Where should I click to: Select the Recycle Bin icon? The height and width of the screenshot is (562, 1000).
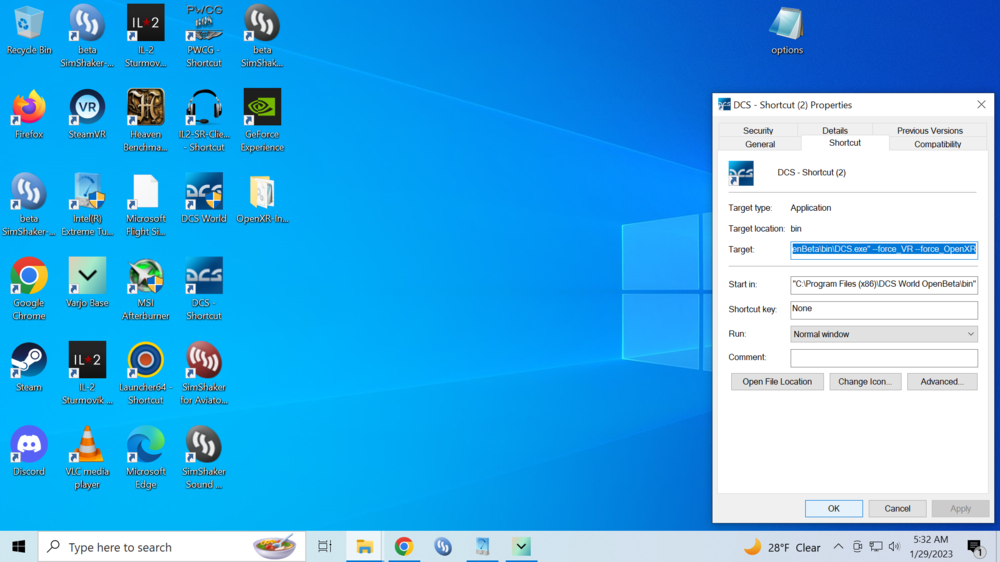coord(29,24)
